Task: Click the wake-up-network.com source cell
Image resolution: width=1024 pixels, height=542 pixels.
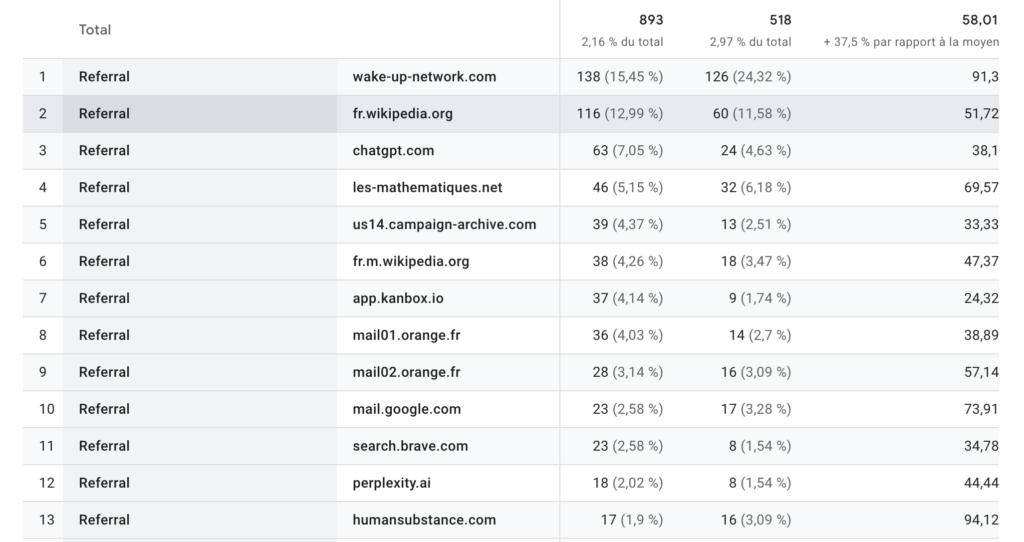Action: pyautogui.click(x=424, y=77)
